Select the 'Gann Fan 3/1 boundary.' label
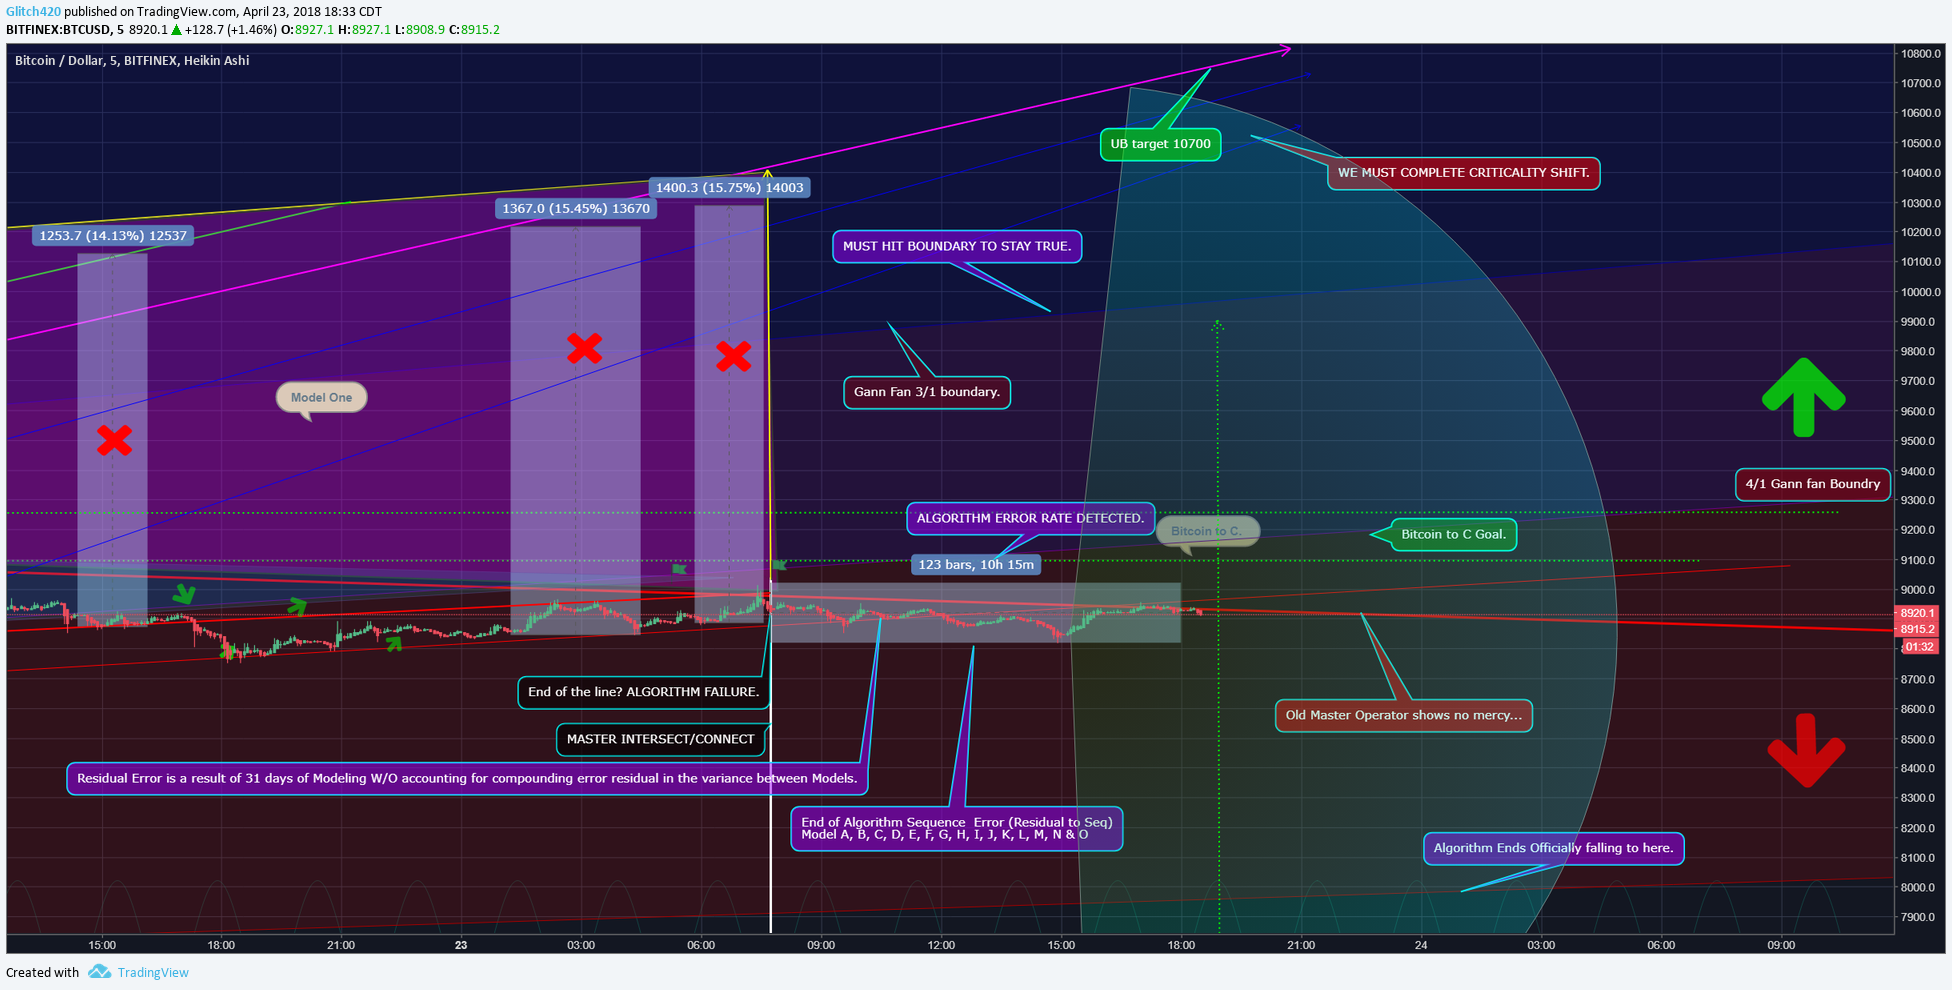 (927, 392)
